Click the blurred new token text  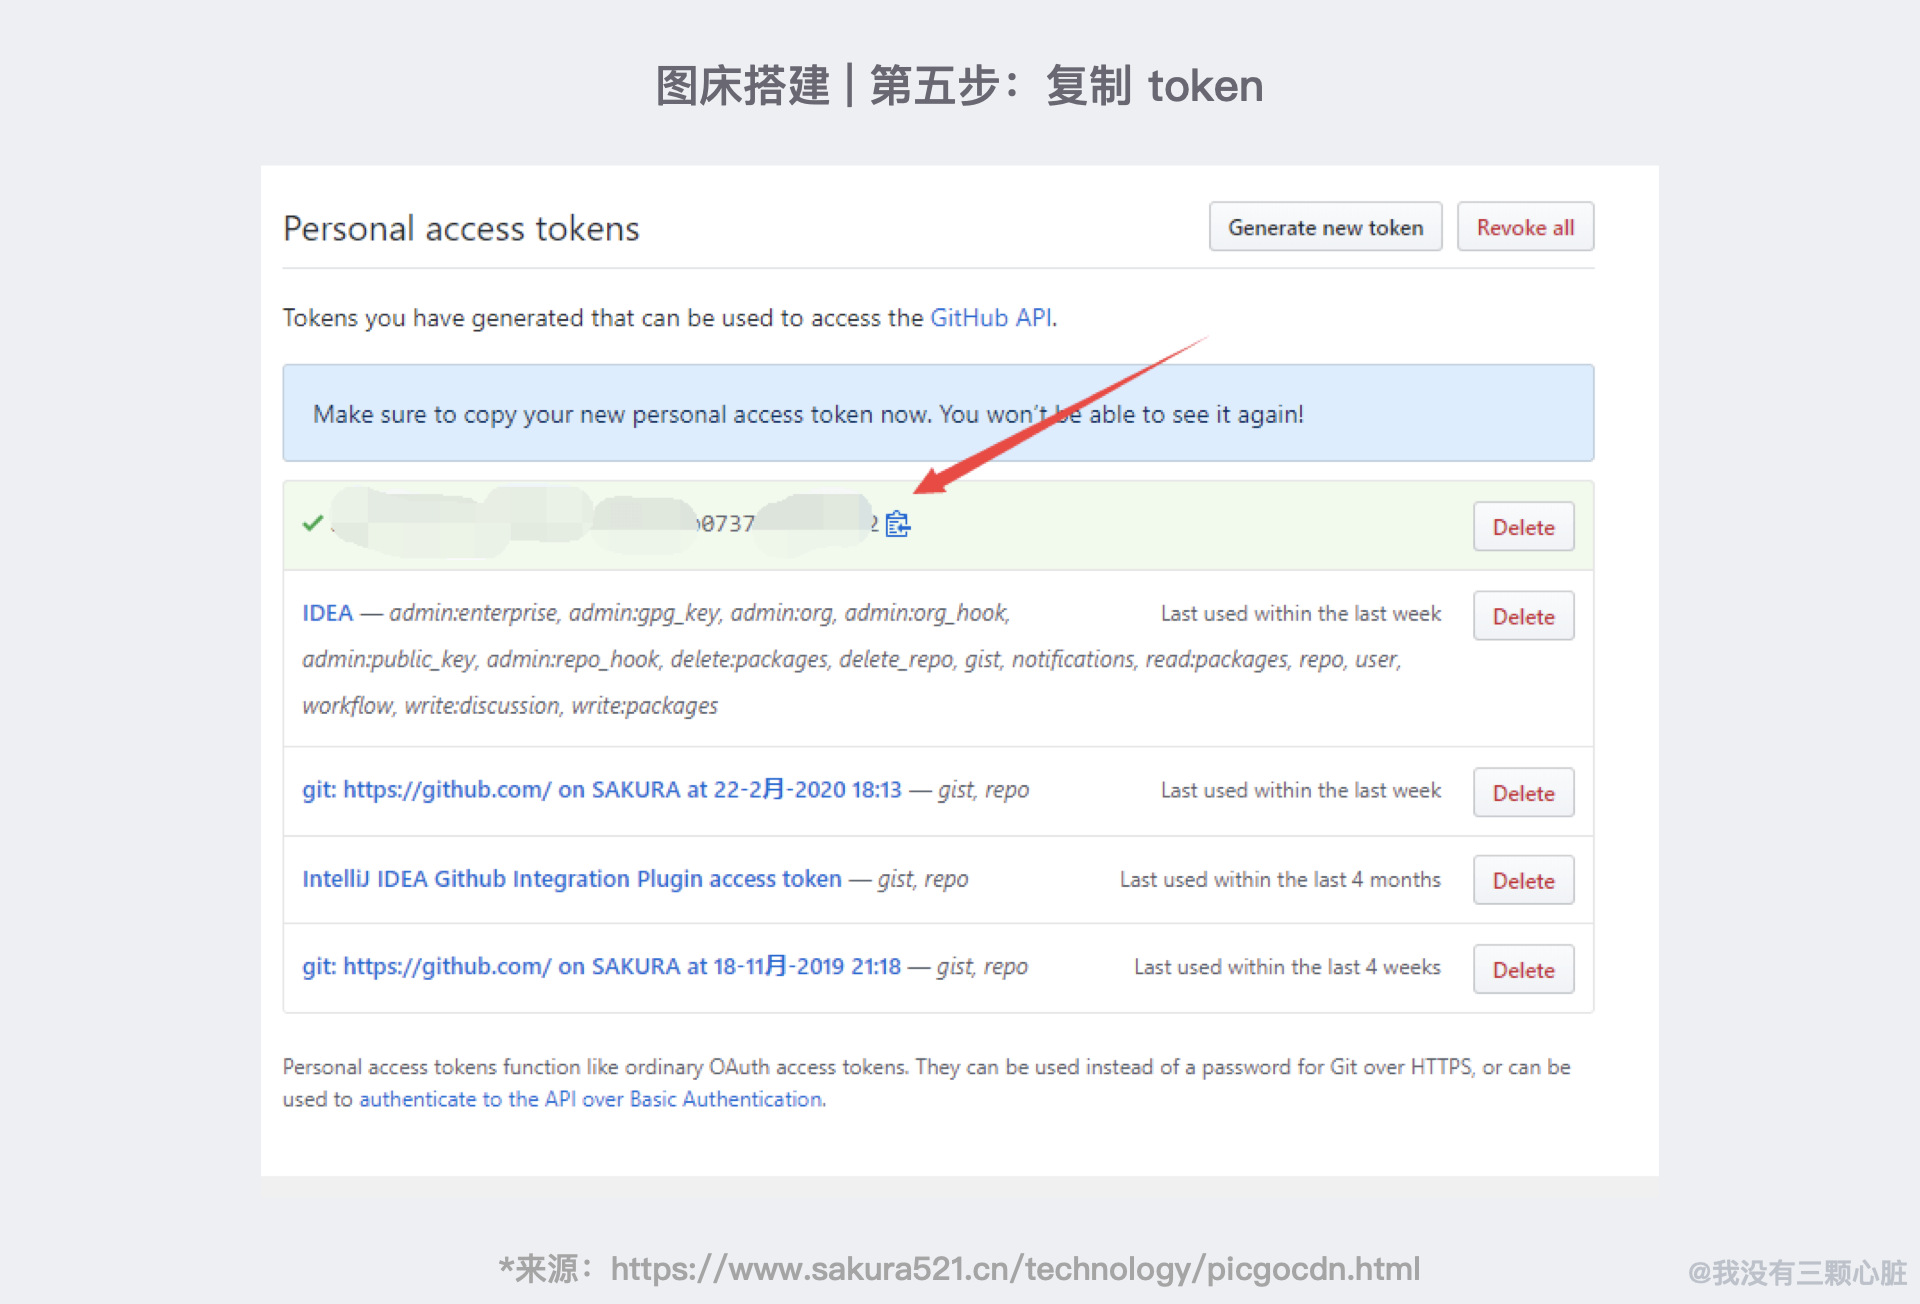pos(600,523)
